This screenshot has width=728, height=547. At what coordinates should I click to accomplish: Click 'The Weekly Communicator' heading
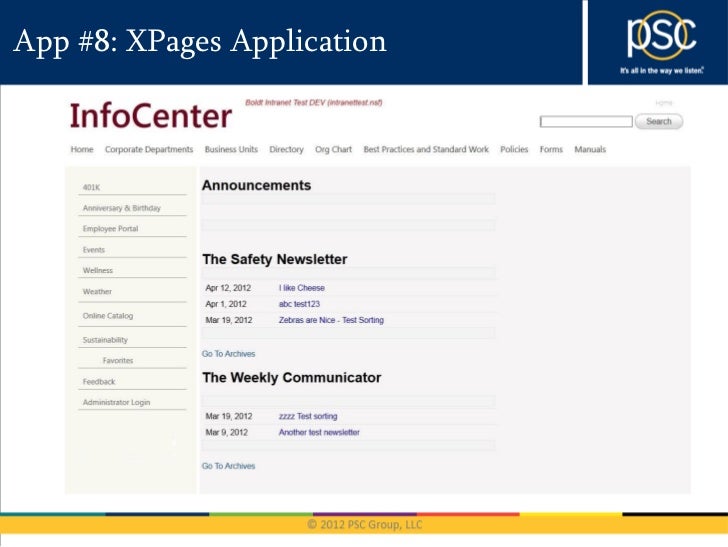tap(292, 378)
